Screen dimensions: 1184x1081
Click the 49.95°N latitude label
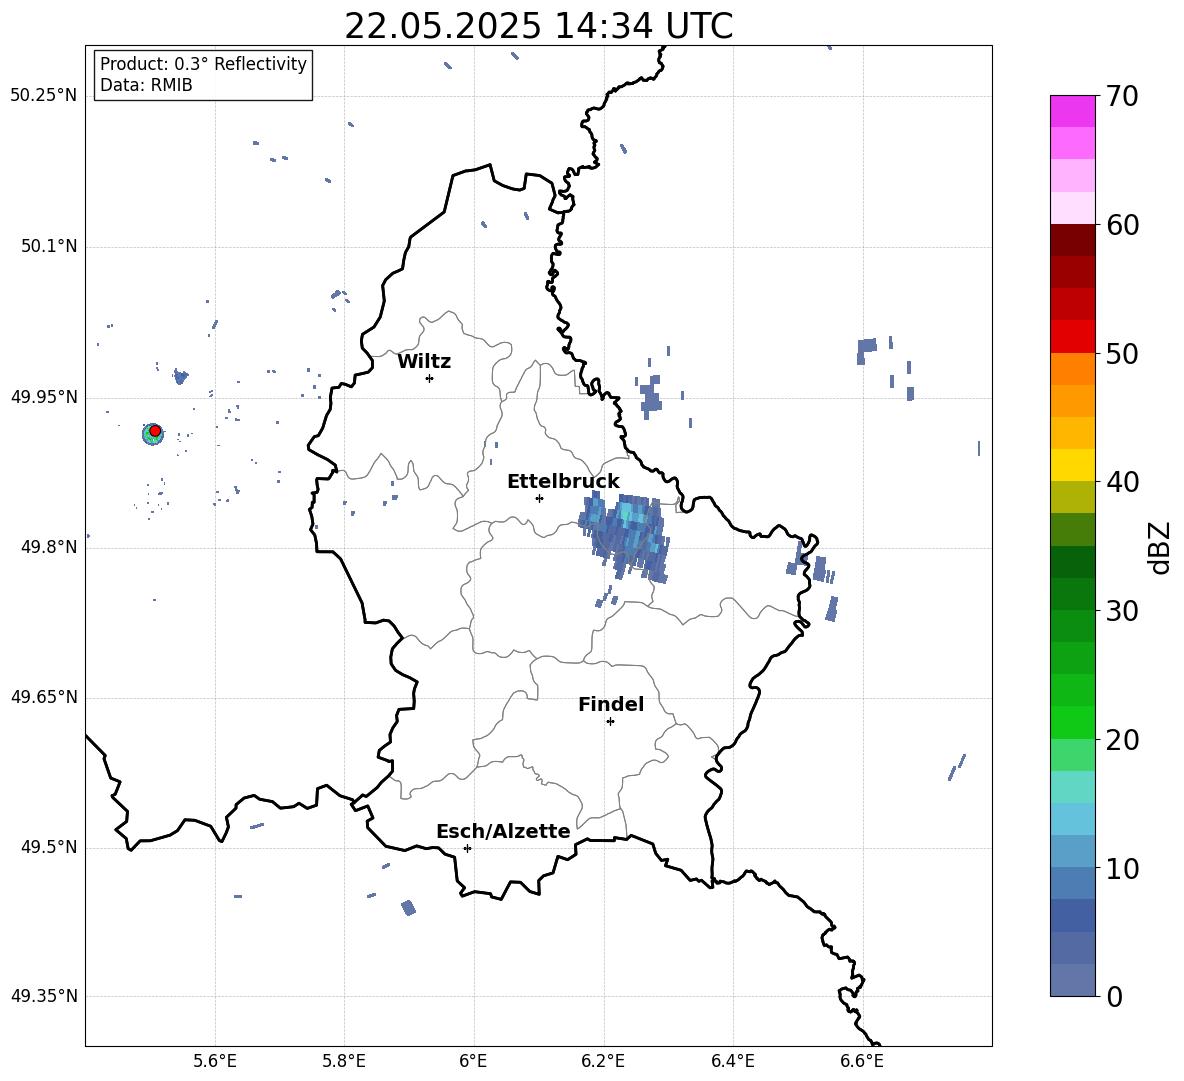pyautogui.click(x=44, y=397)
